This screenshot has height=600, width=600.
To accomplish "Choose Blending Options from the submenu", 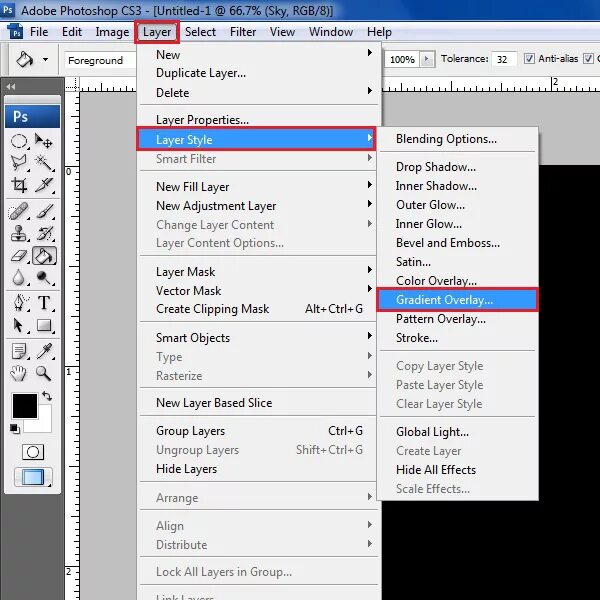I will tap(457, 139).
